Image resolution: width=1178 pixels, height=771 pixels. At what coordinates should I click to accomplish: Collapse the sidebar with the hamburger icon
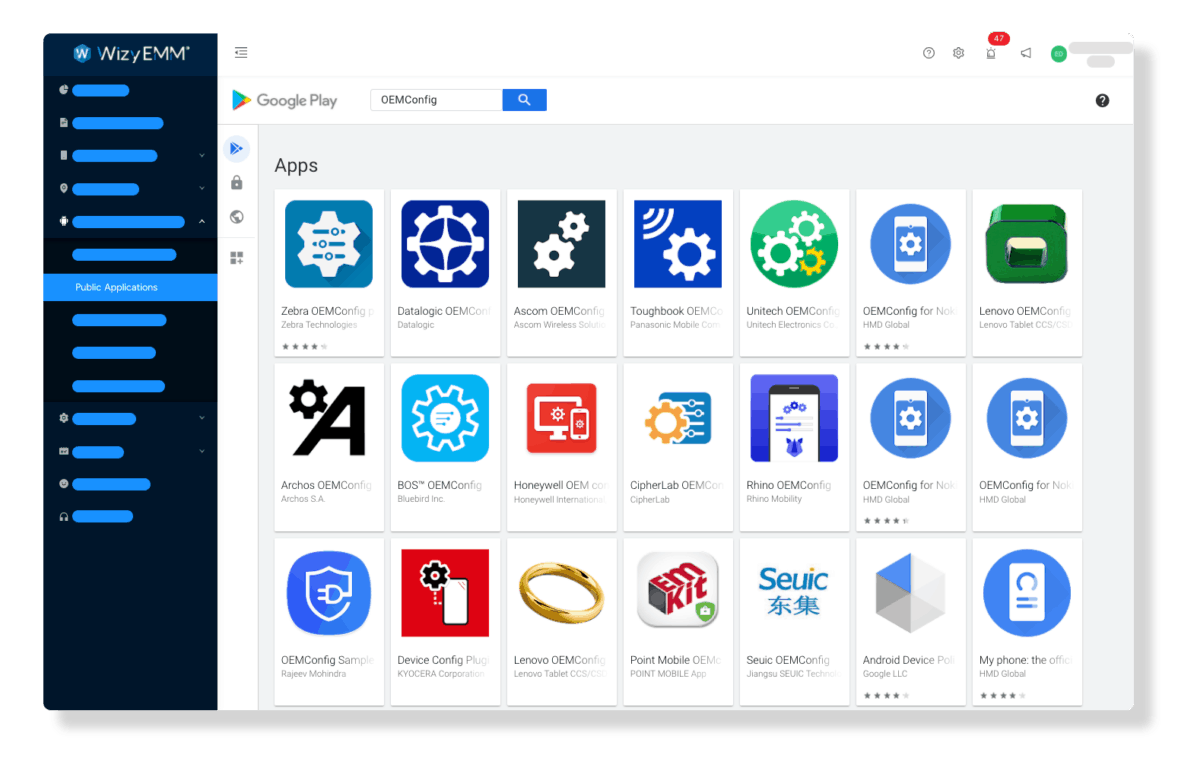pos(241,53)
